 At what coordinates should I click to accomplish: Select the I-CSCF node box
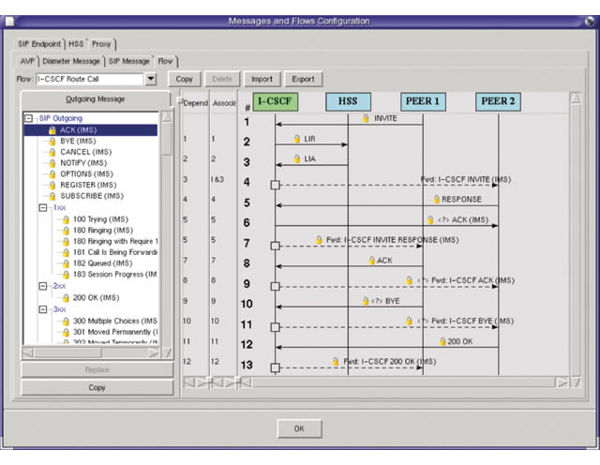pos(275,102)
